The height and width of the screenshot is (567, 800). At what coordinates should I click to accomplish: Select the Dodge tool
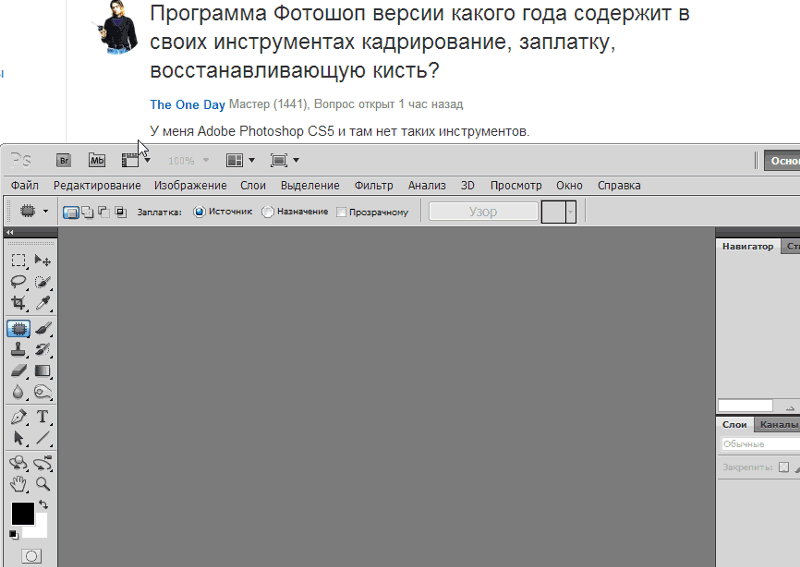tap(42, 392)
